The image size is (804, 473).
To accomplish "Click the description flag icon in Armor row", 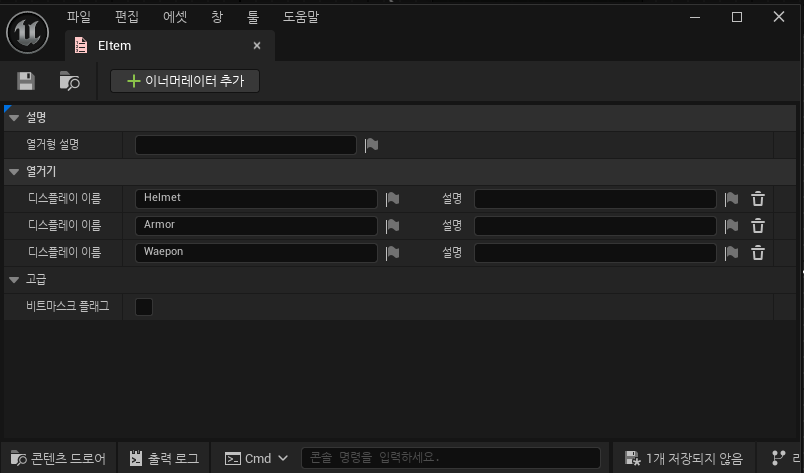I will point(731,226).
